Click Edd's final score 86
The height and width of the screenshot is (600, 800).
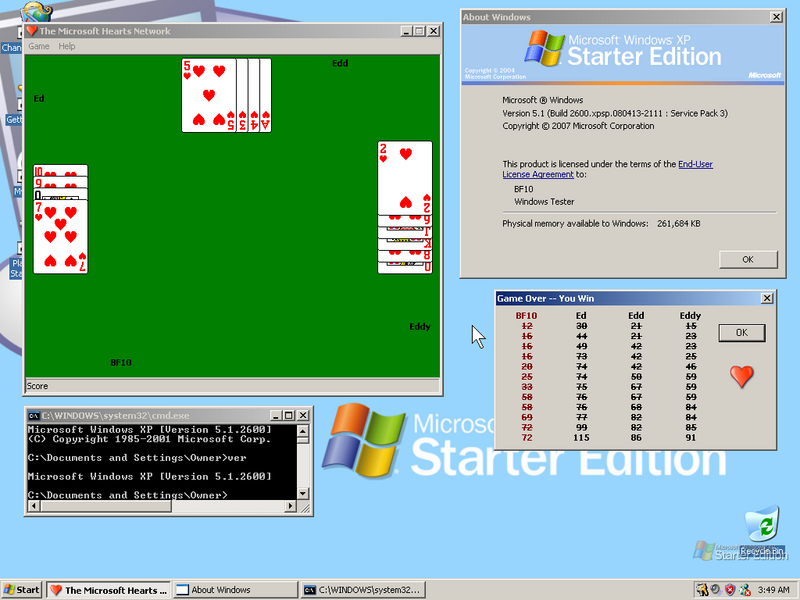(x=636, y=438)
